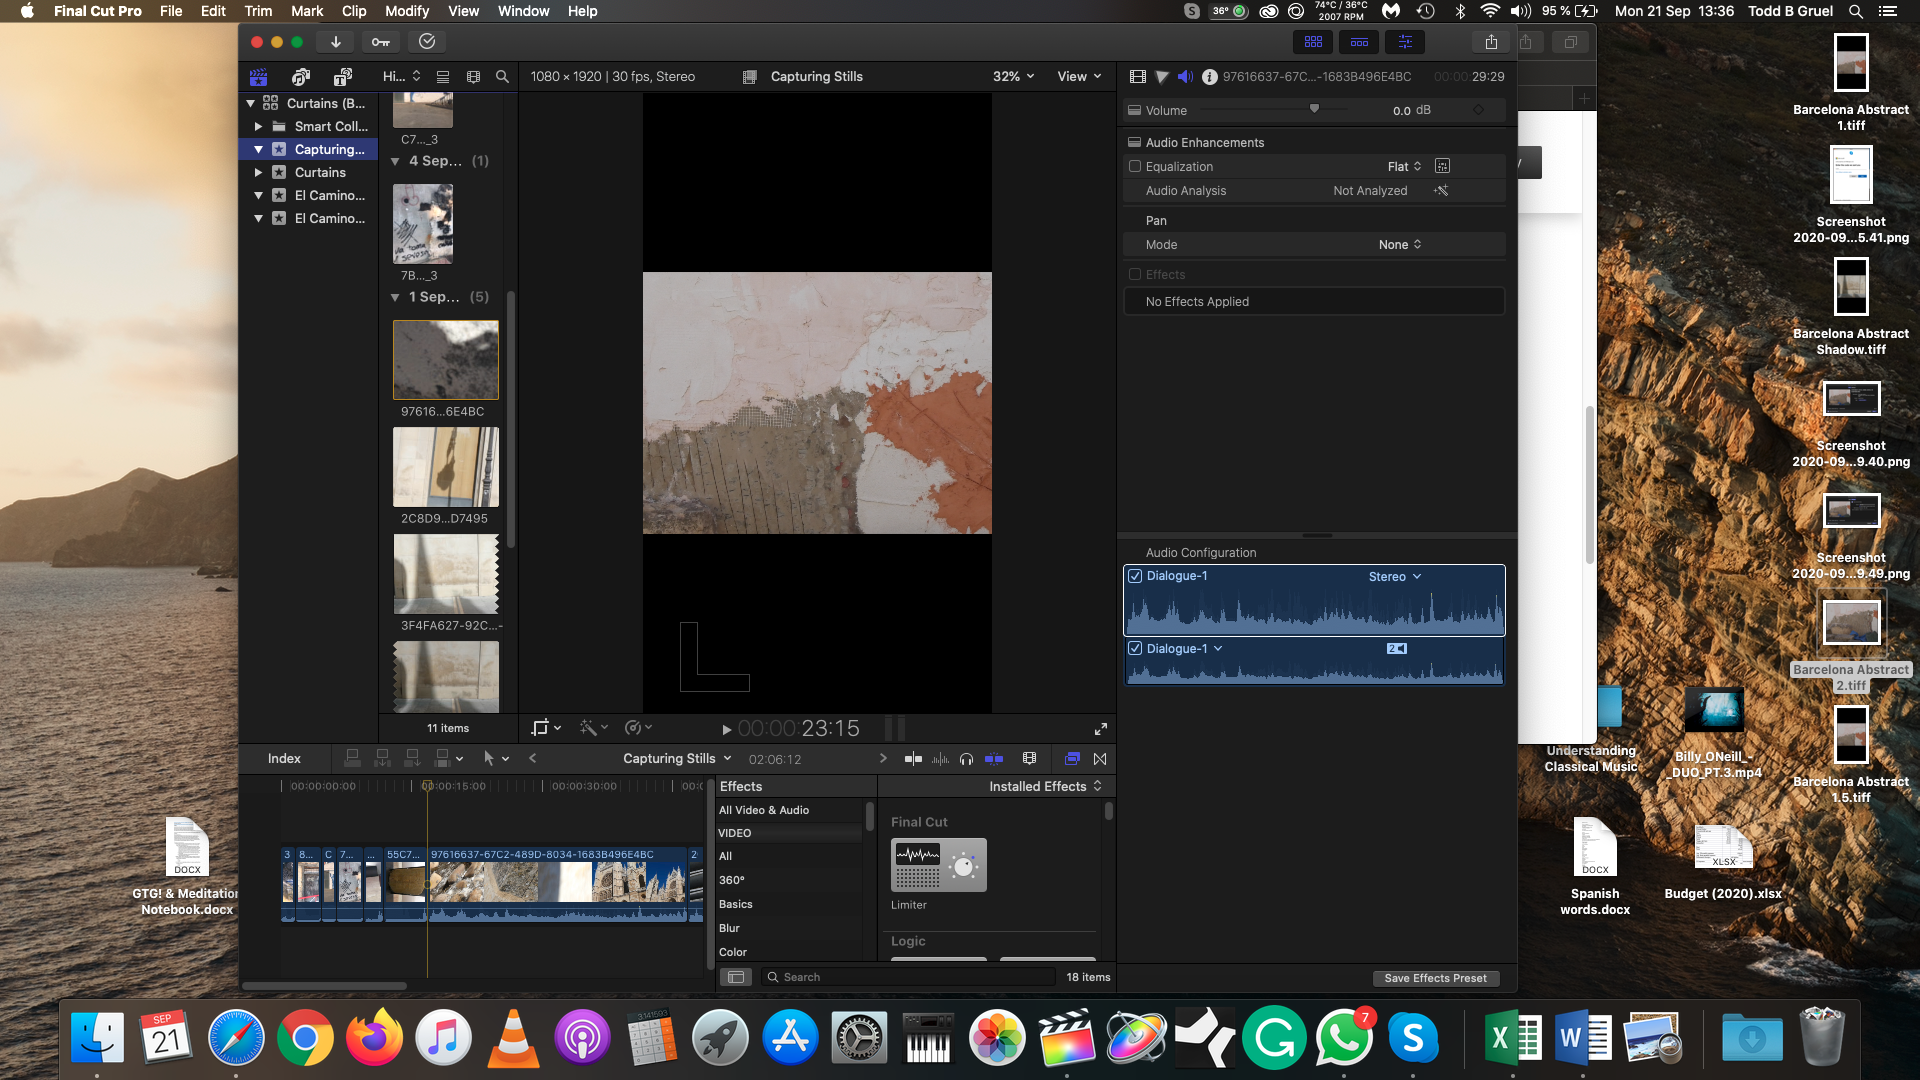1920x1080 pixels.
Task: Open the Pan Mode None dropdown
Action: [1400, 245]
